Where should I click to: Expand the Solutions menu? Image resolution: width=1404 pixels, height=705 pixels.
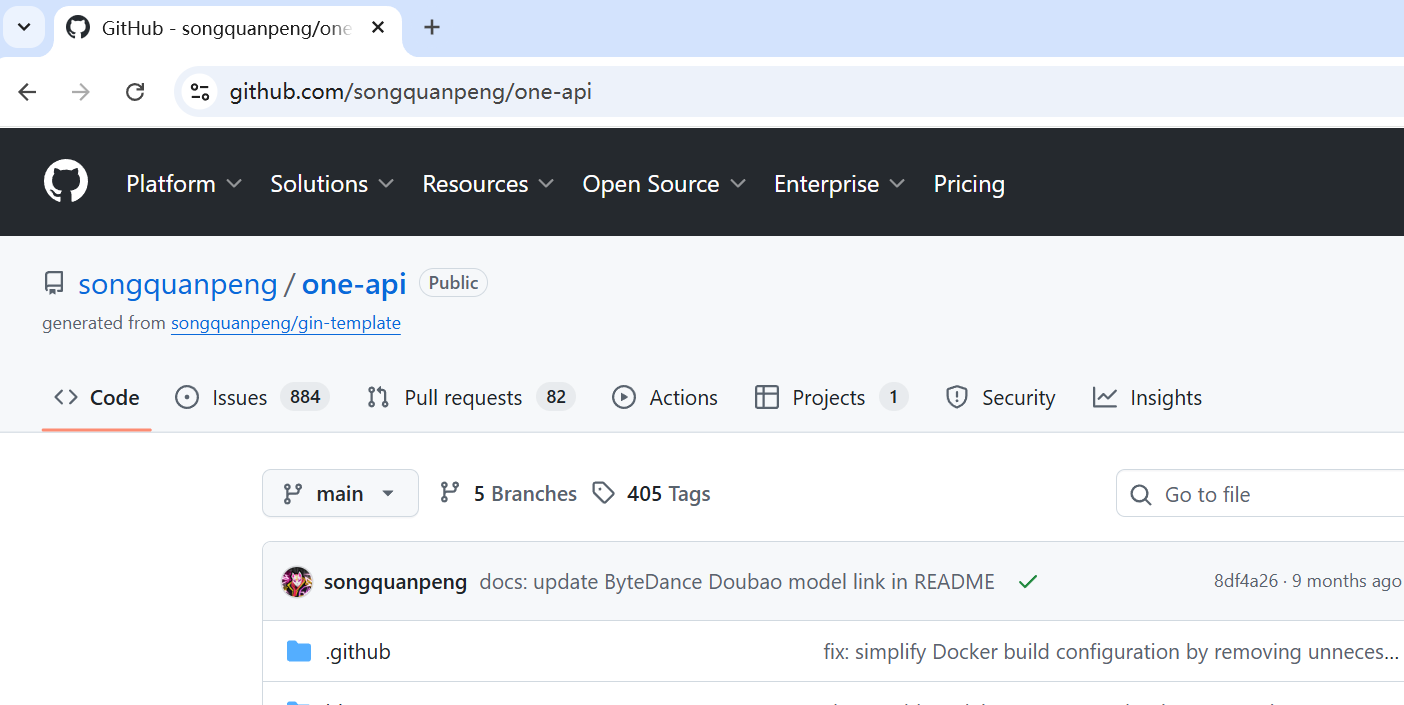coord(332,184)
